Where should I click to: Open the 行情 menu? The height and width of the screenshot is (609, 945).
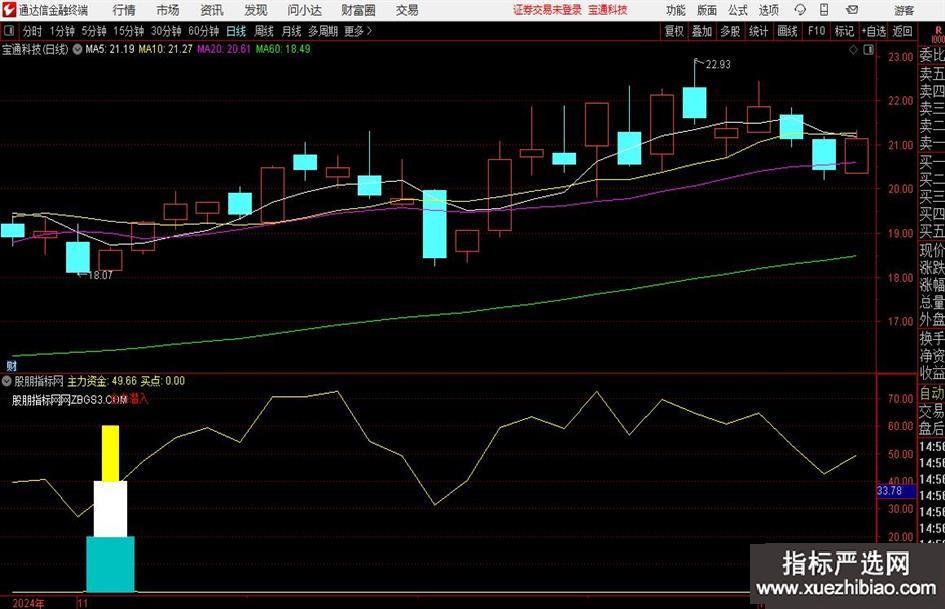pos(124,10)
